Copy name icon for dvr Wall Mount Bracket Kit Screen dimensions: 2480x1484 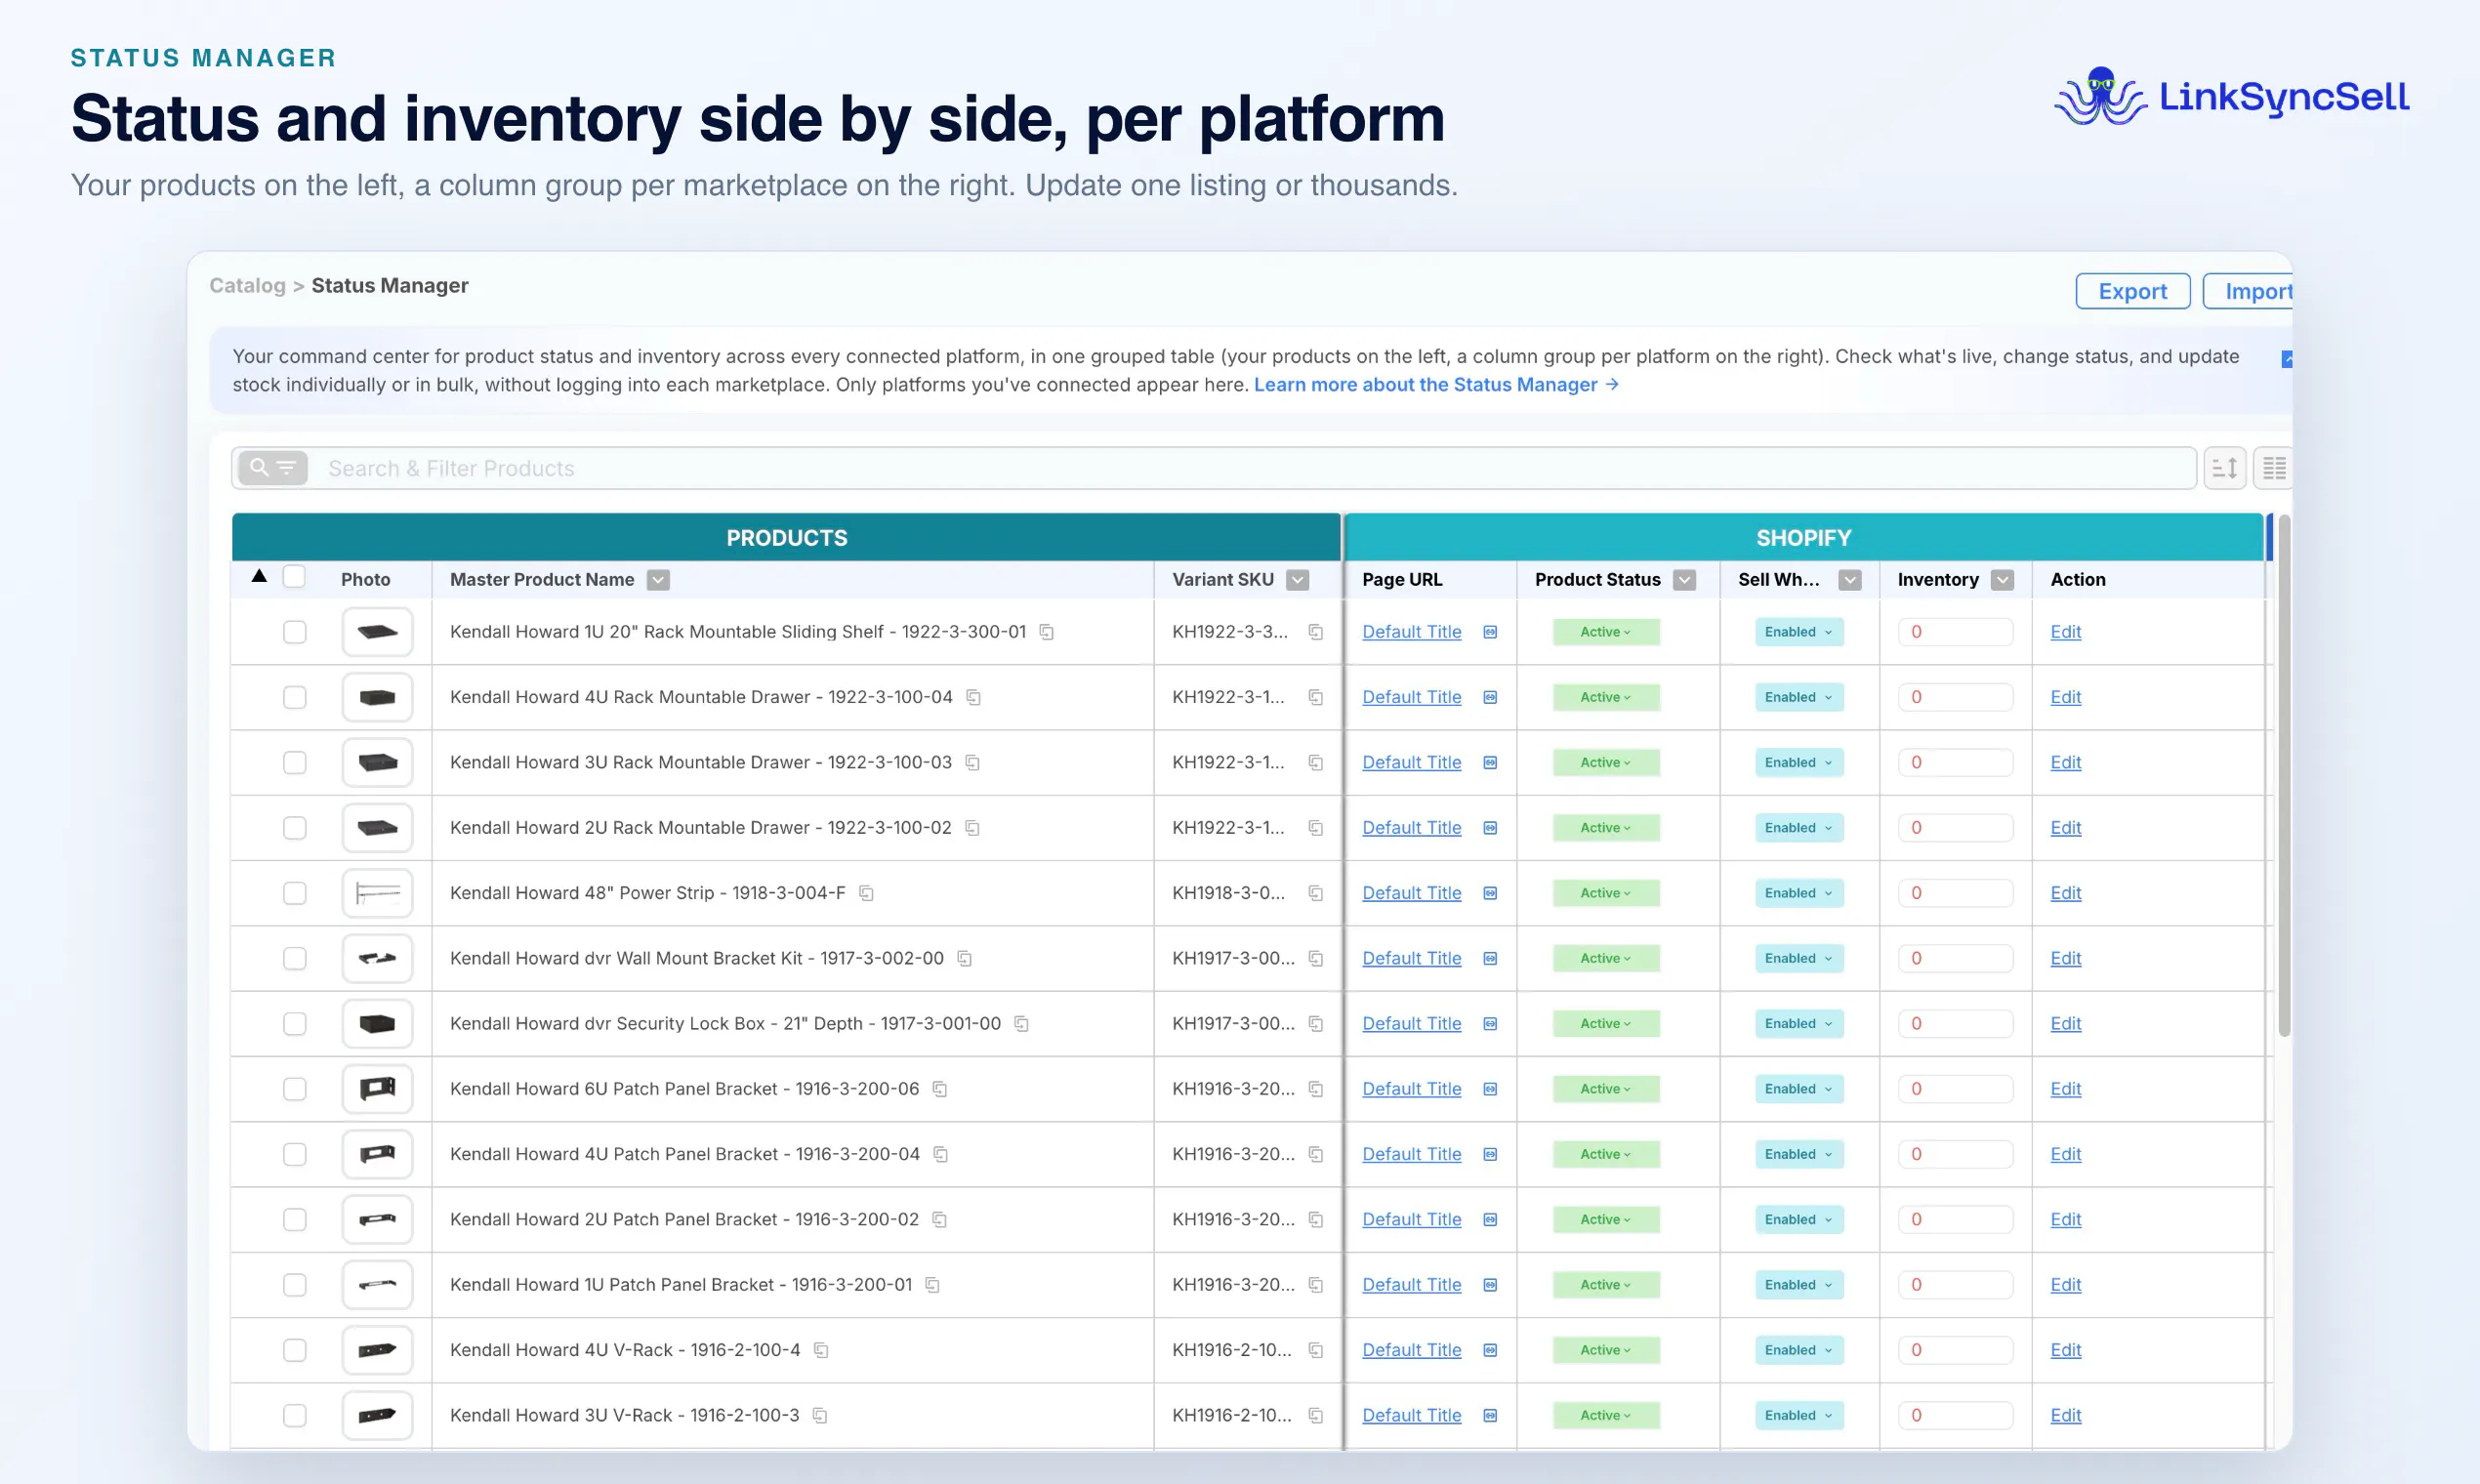pyautogui.click(x=965, y=958)
